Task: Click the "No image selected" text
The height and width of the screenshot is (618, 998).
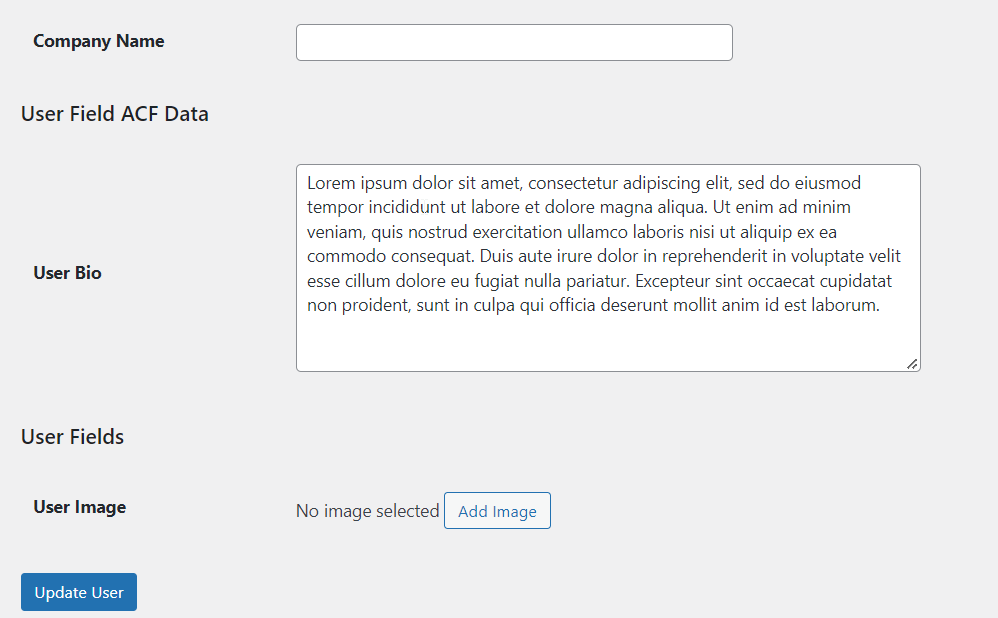Action: (367, 511)
